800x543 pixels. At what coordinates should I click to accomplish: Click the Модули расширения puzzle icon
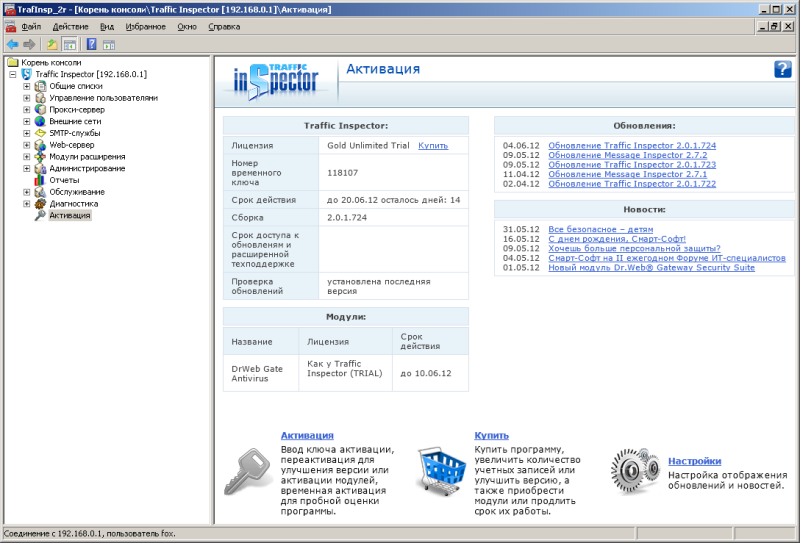[x=40, y=157]
